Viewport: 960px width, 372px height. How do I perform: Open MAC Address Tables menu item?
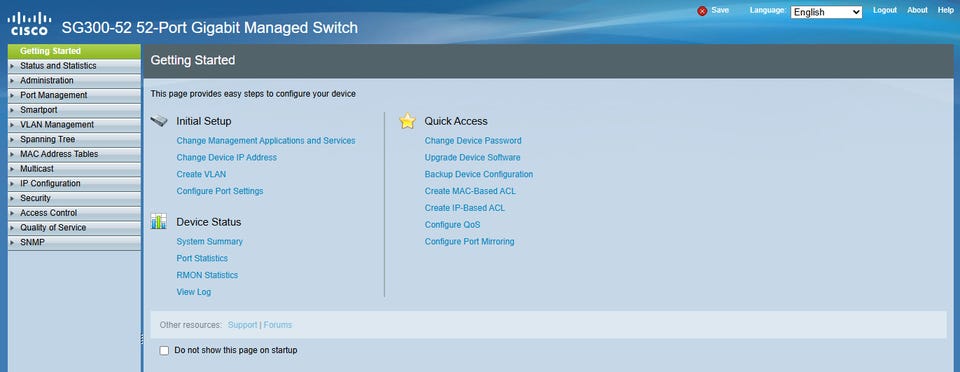74,154
